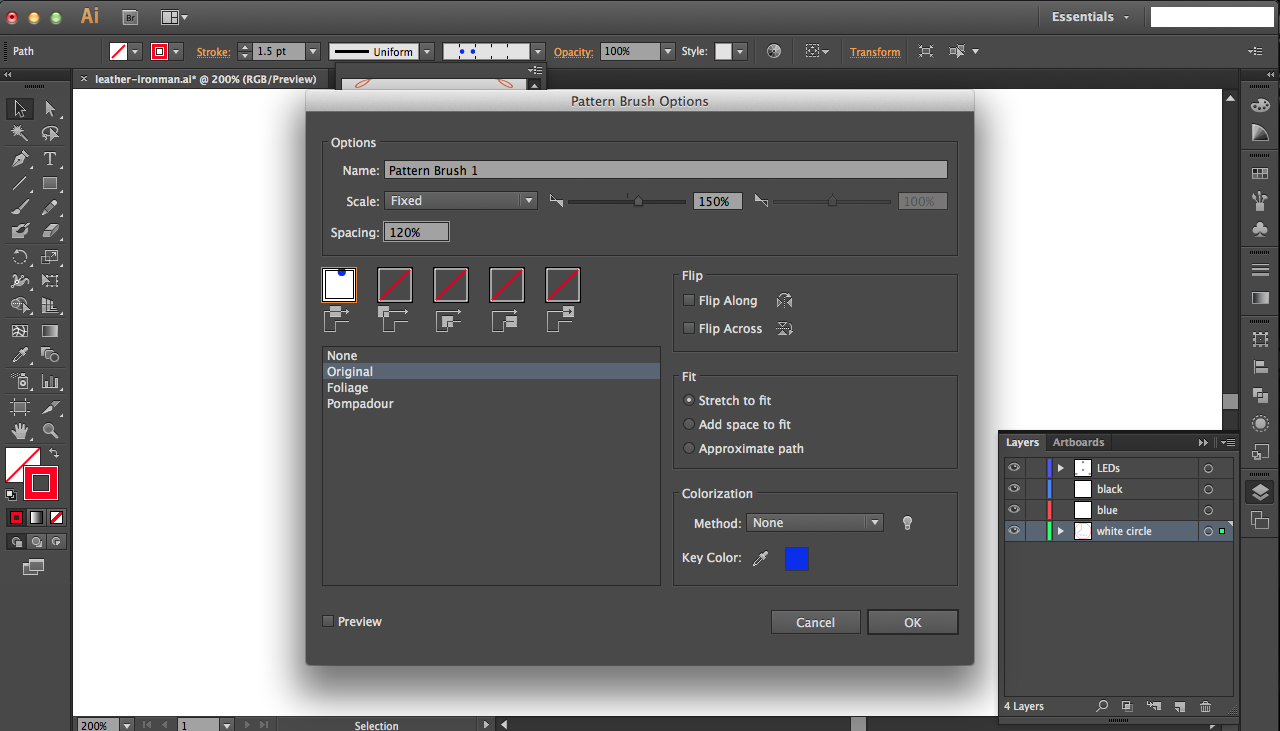Open the 200% zoom level dropdown
1280x731 pixels.
[126, 725]
